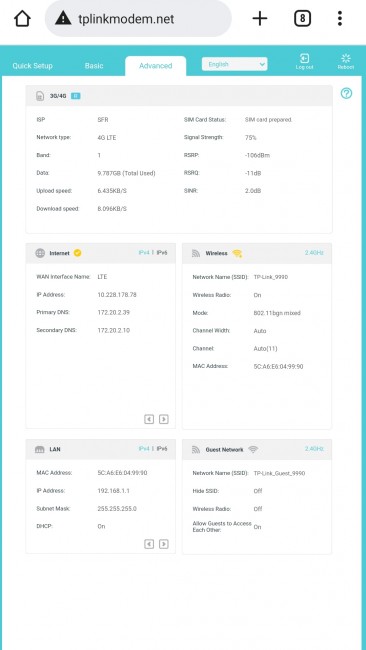Click the mode value 802.11bgn mixed
Viewport: 366px width, 650px height.
277,313
